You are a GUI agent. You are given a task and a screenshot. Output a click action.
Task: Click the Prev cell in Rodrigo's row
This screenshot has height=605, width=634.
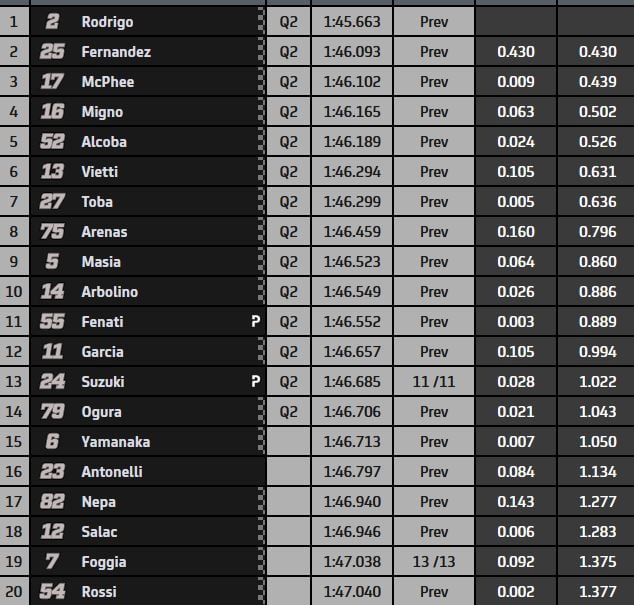434,22
